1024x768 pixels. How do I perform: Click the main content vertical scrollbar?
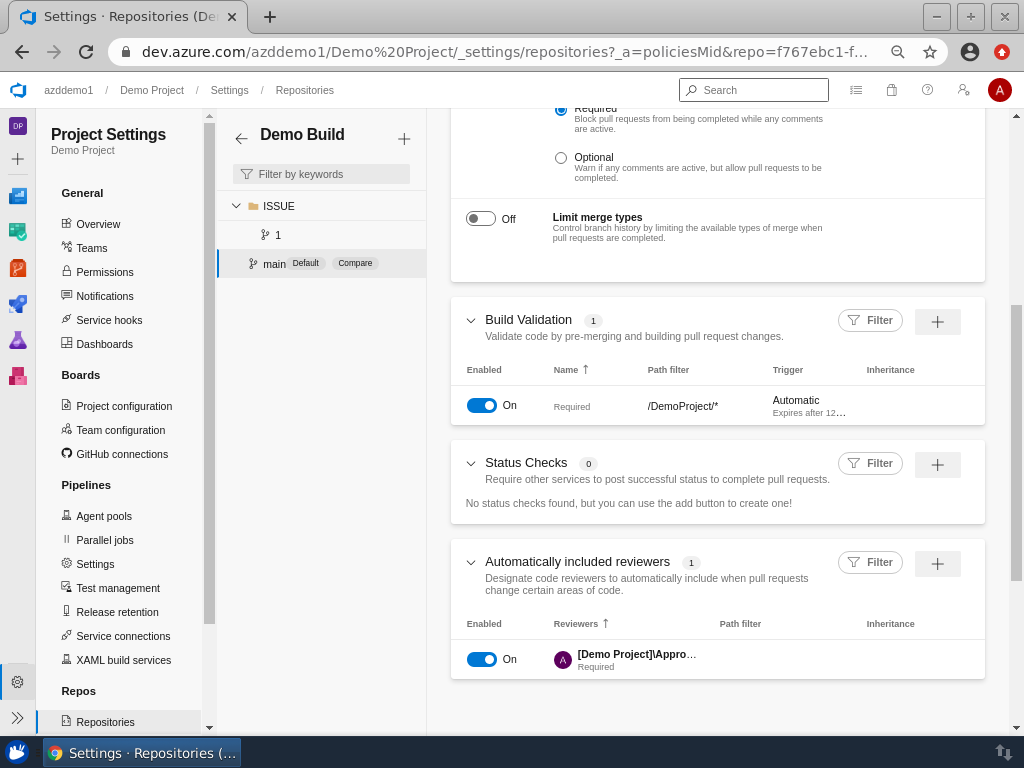(1016, 443)
